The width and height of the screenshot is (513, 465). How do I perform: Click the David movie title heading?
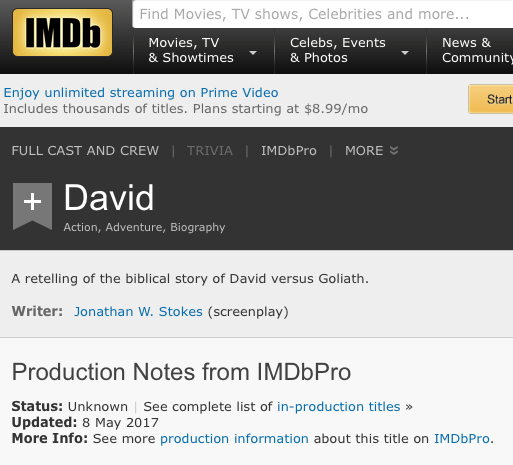(109, 198)
